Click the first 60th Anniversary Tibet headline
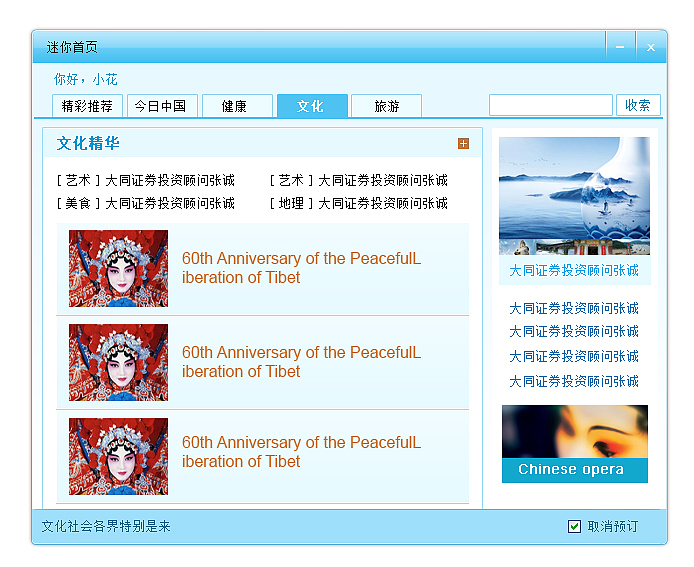 301,268
